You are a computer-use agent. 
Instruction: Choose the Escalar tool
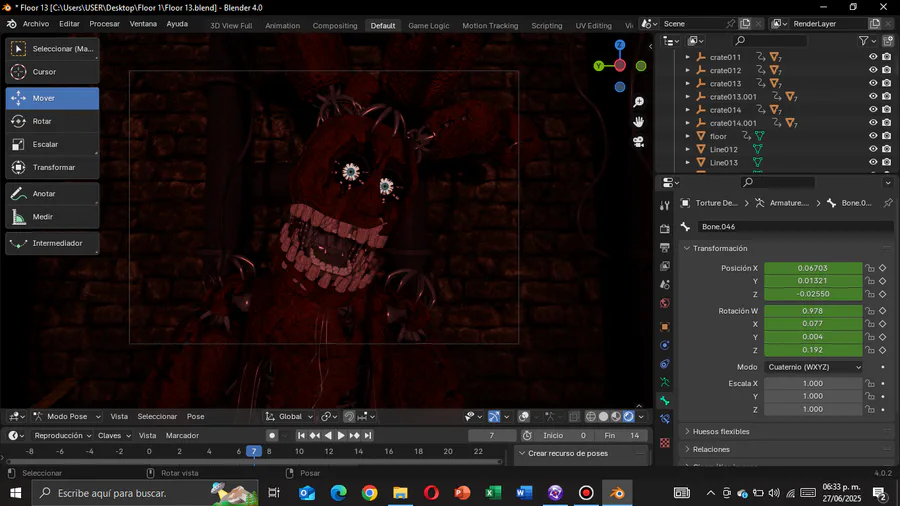tap(52, 144)
